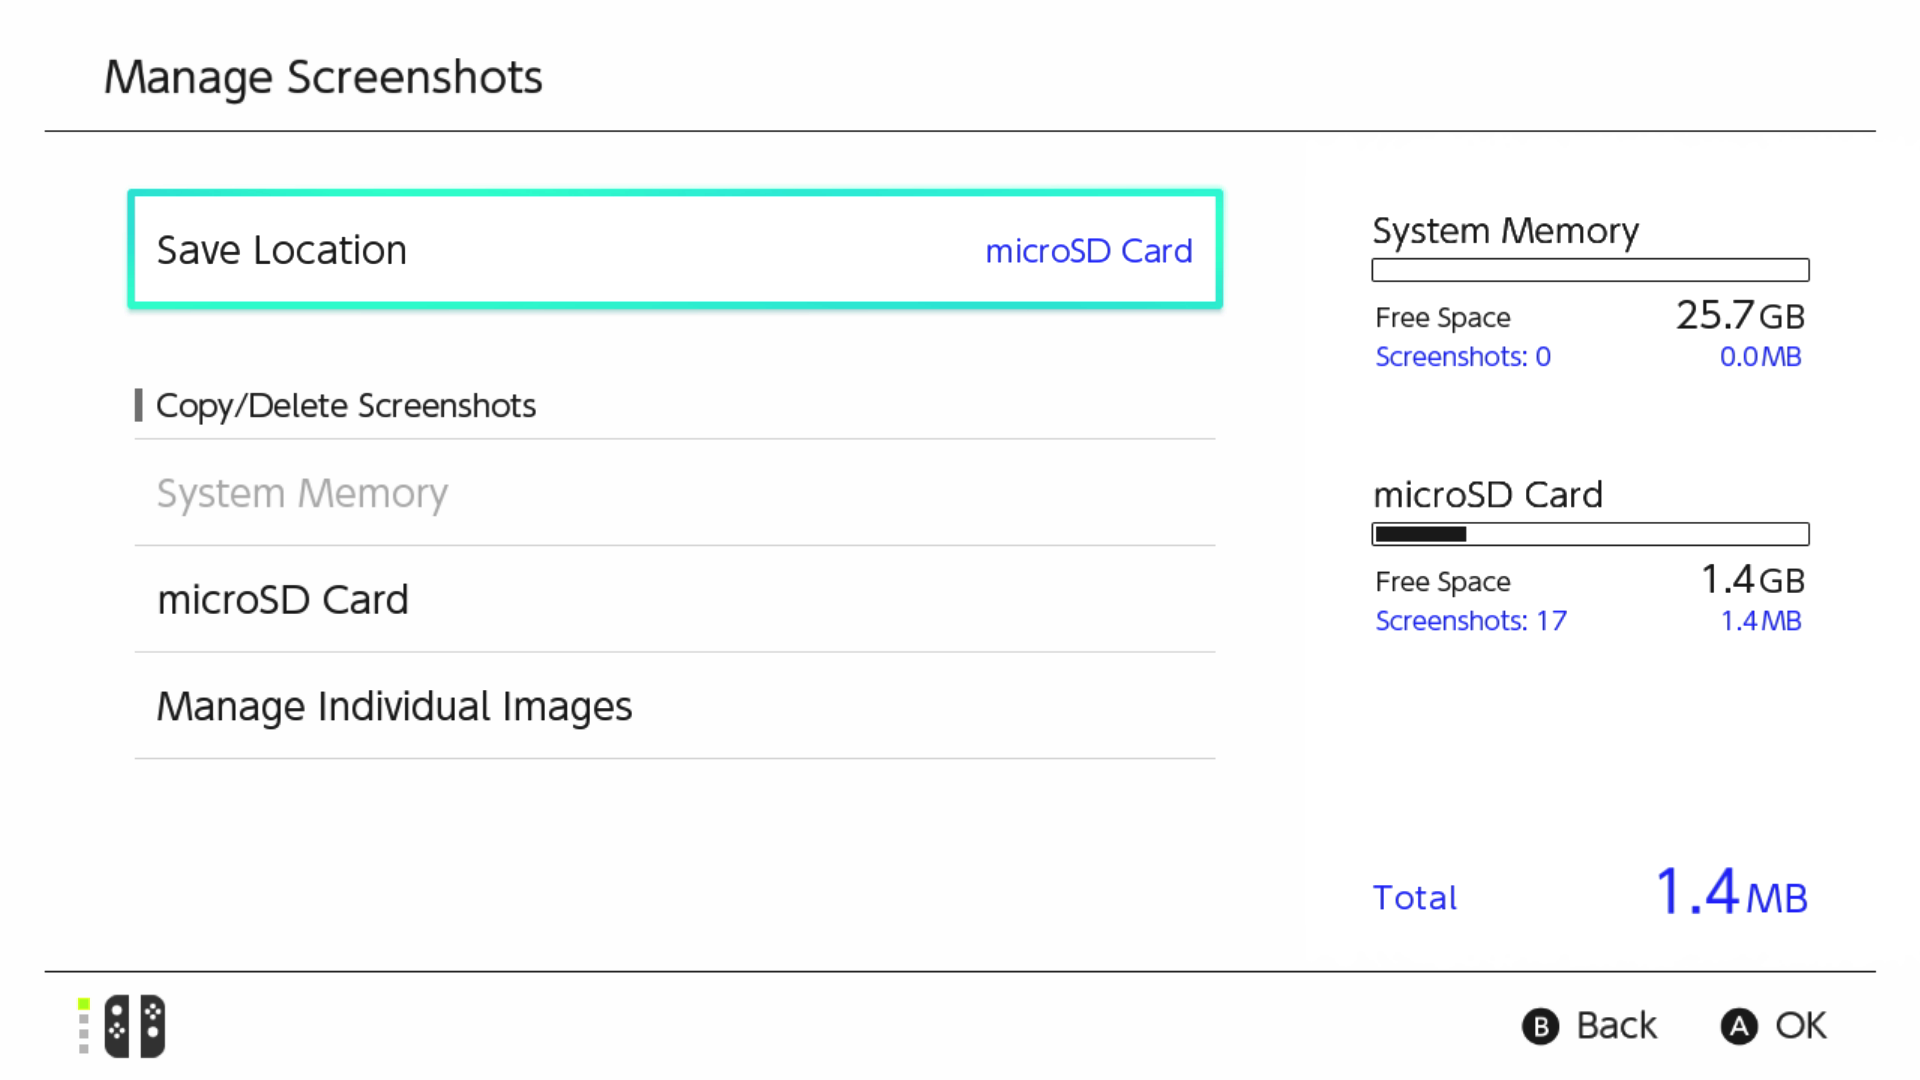This screenshot has height=1080, width=1920.
Task: Click the Joy-Con controller icon
Action: pos(135,1026)
